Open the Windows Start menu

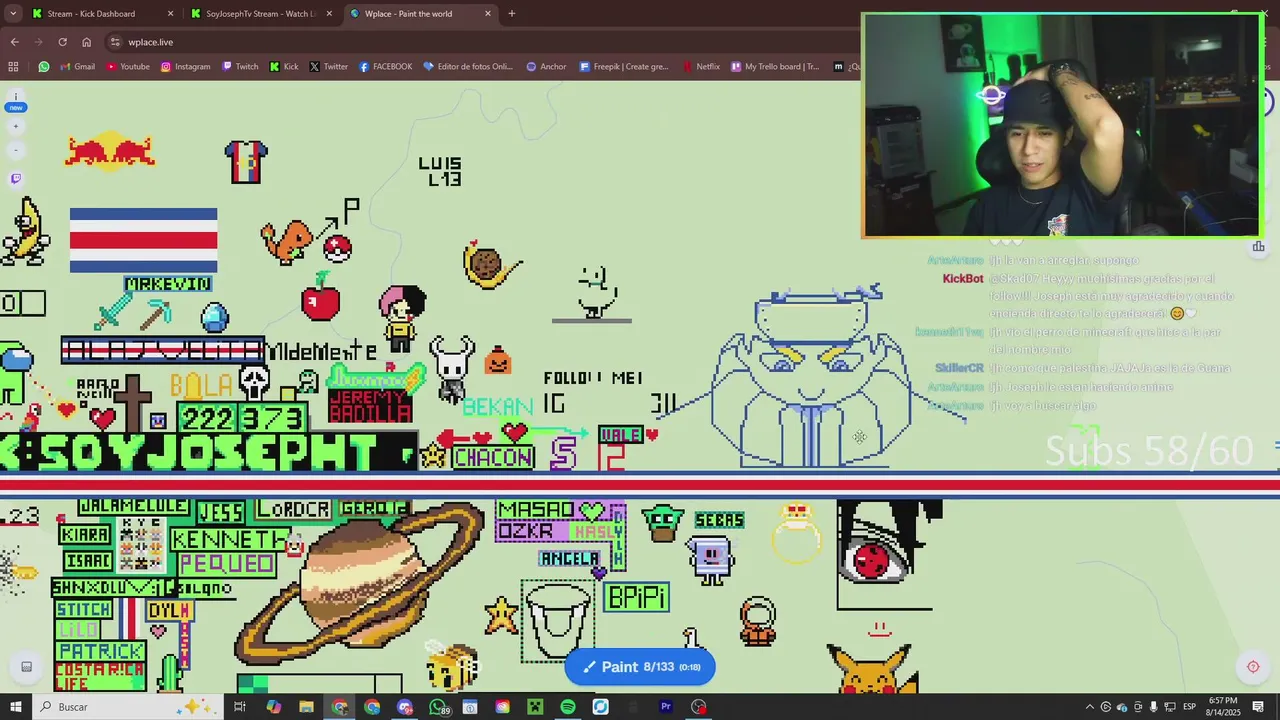(16, 707)
